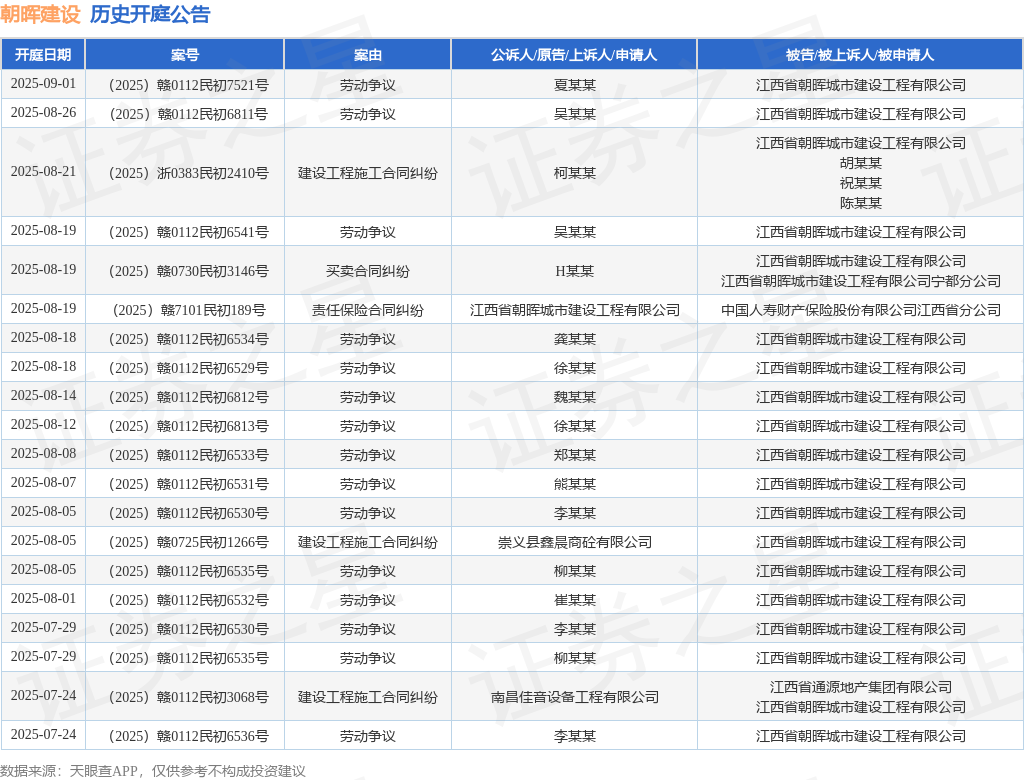Click plaintiff 龚某某
The image size is (1024, 780).
coord(575,339)
